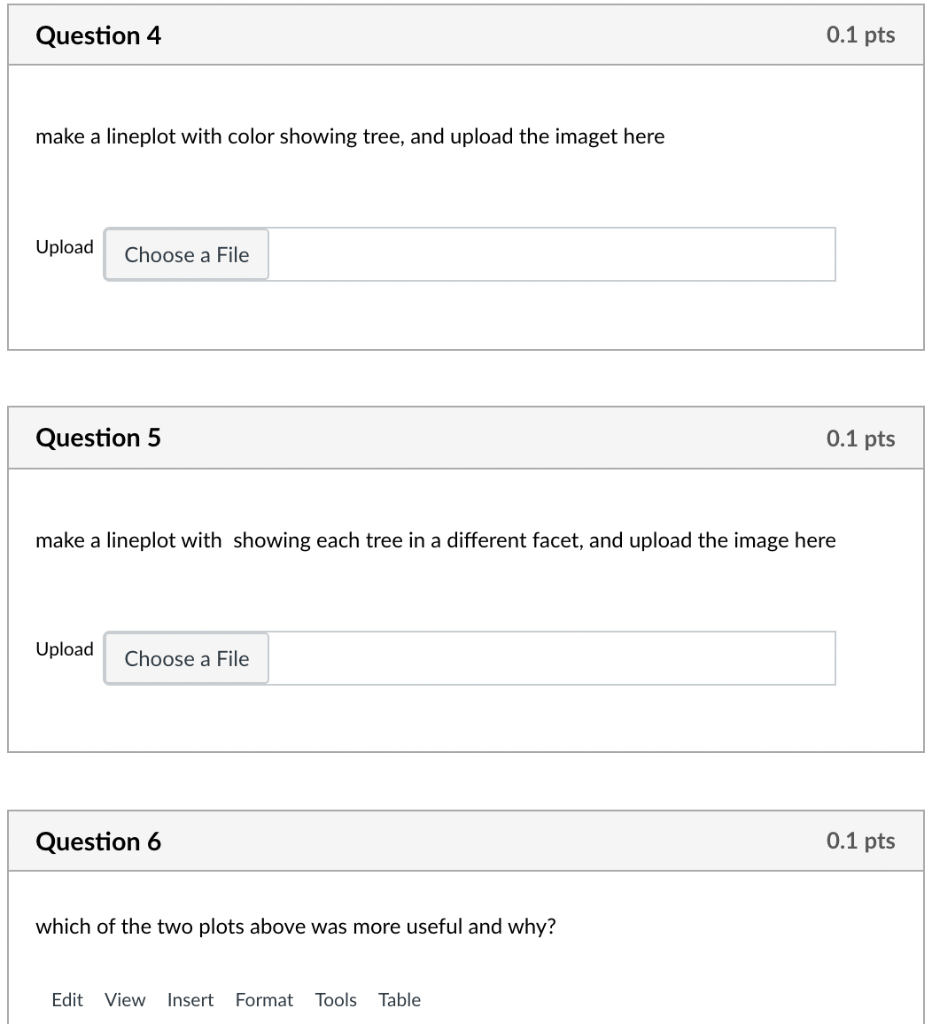Click Choose a File for Question 5
The height and width of the screenshot is (1024, 932).
(185, 658)
